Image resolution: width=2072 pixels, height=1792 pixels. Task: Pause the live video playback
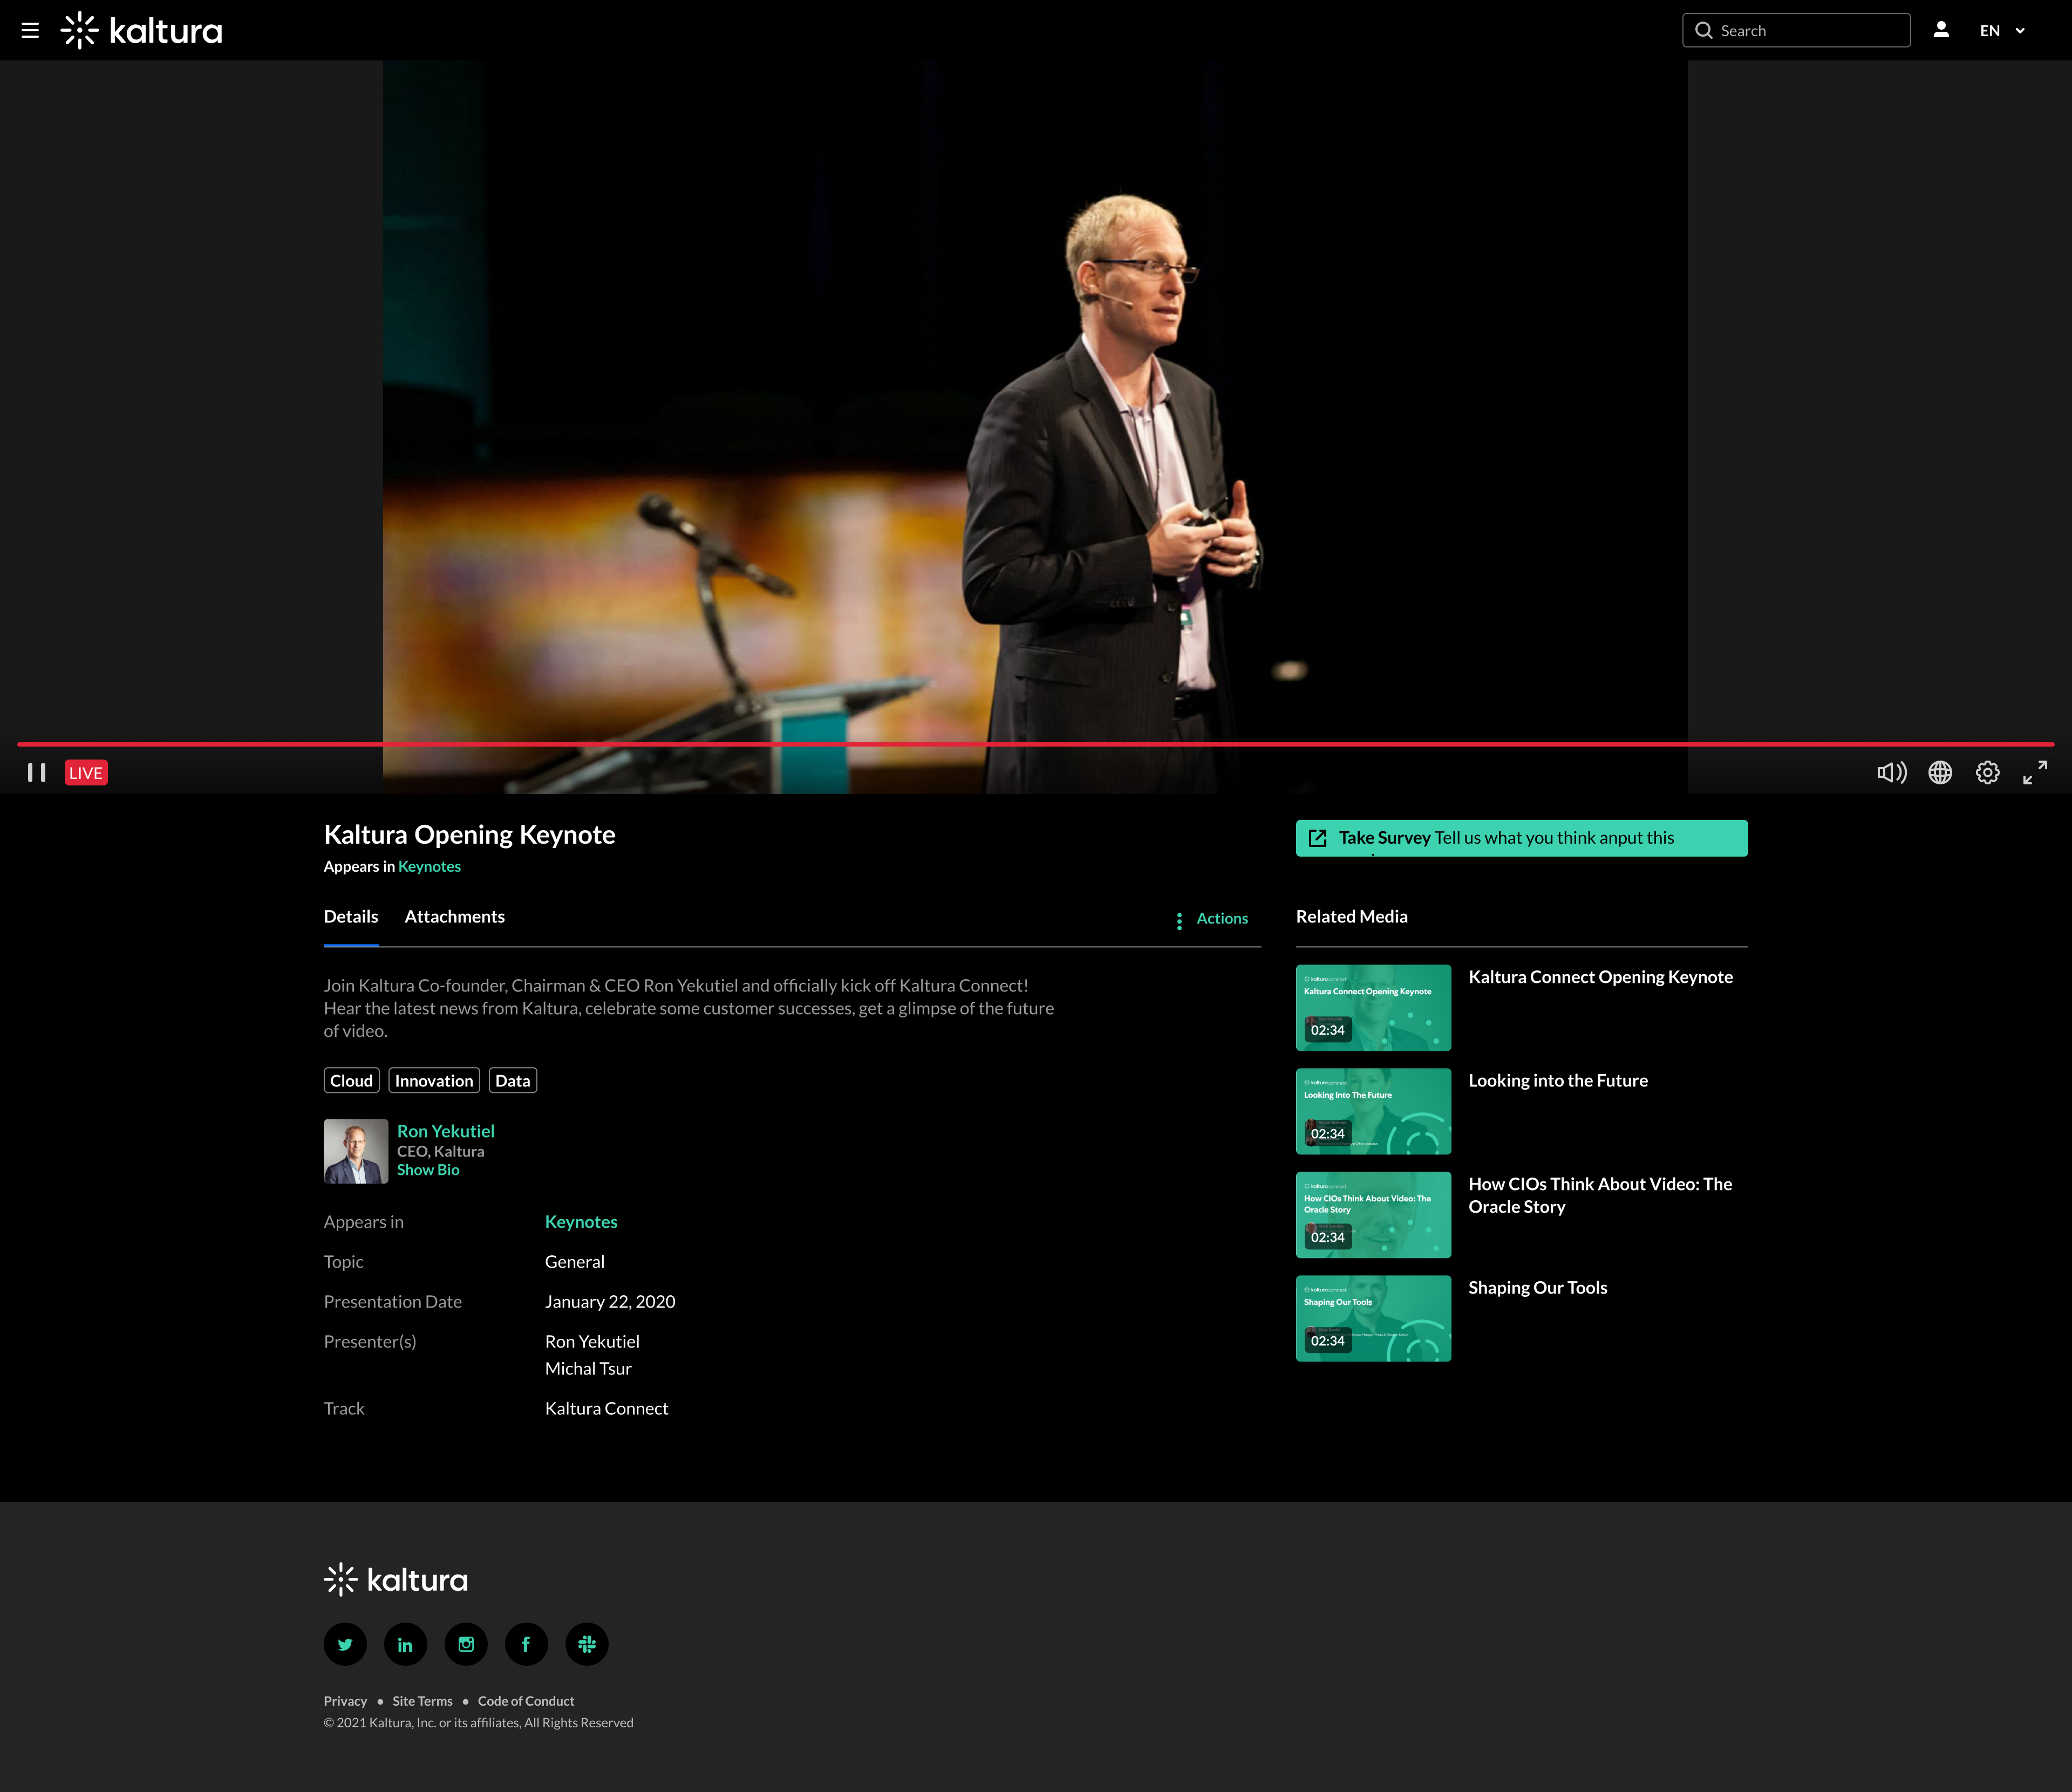pos(37,772)
